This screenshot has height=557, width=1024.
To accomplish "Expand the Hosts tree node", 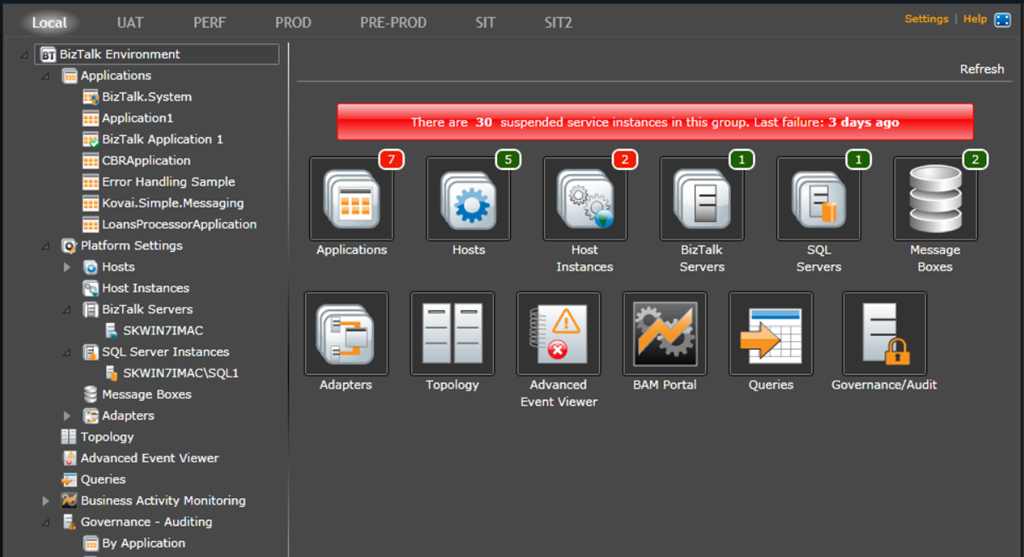I will click(67, 267).
